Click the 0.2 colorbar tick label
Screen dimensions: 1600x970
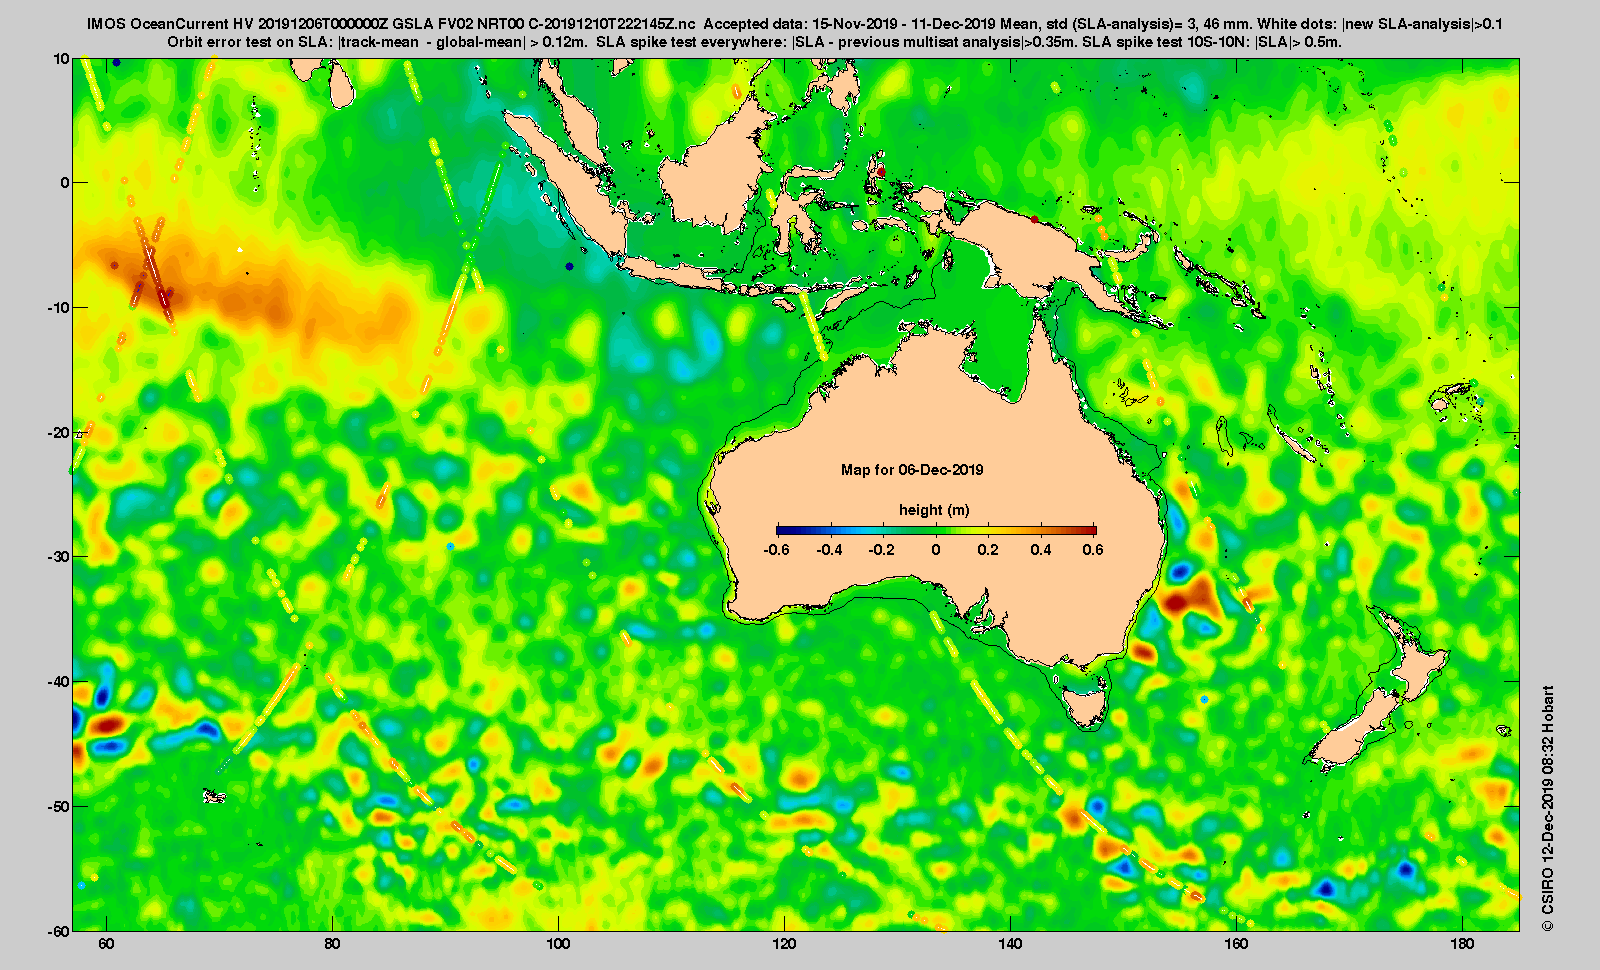[988, 550]
